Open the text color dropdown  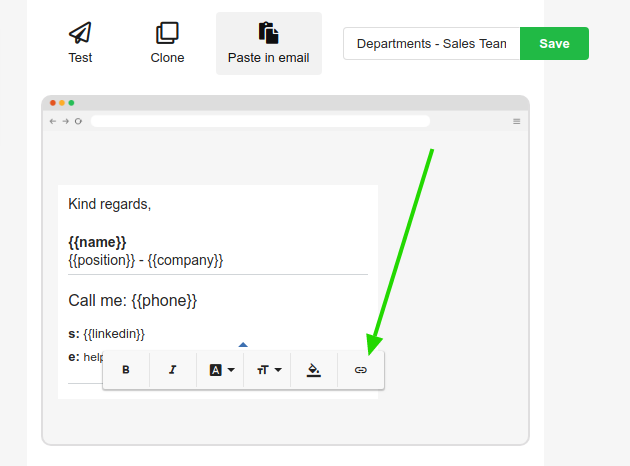coord(220,370)
